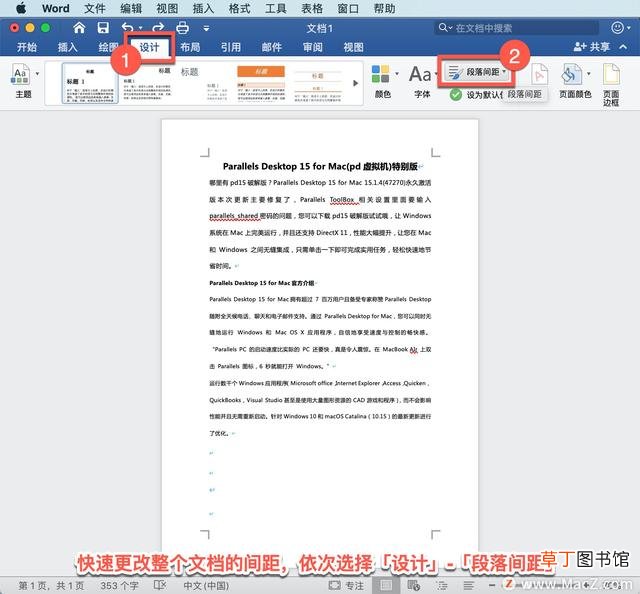
Task: Open the Word application menu
Action: (x=56, y=8)
